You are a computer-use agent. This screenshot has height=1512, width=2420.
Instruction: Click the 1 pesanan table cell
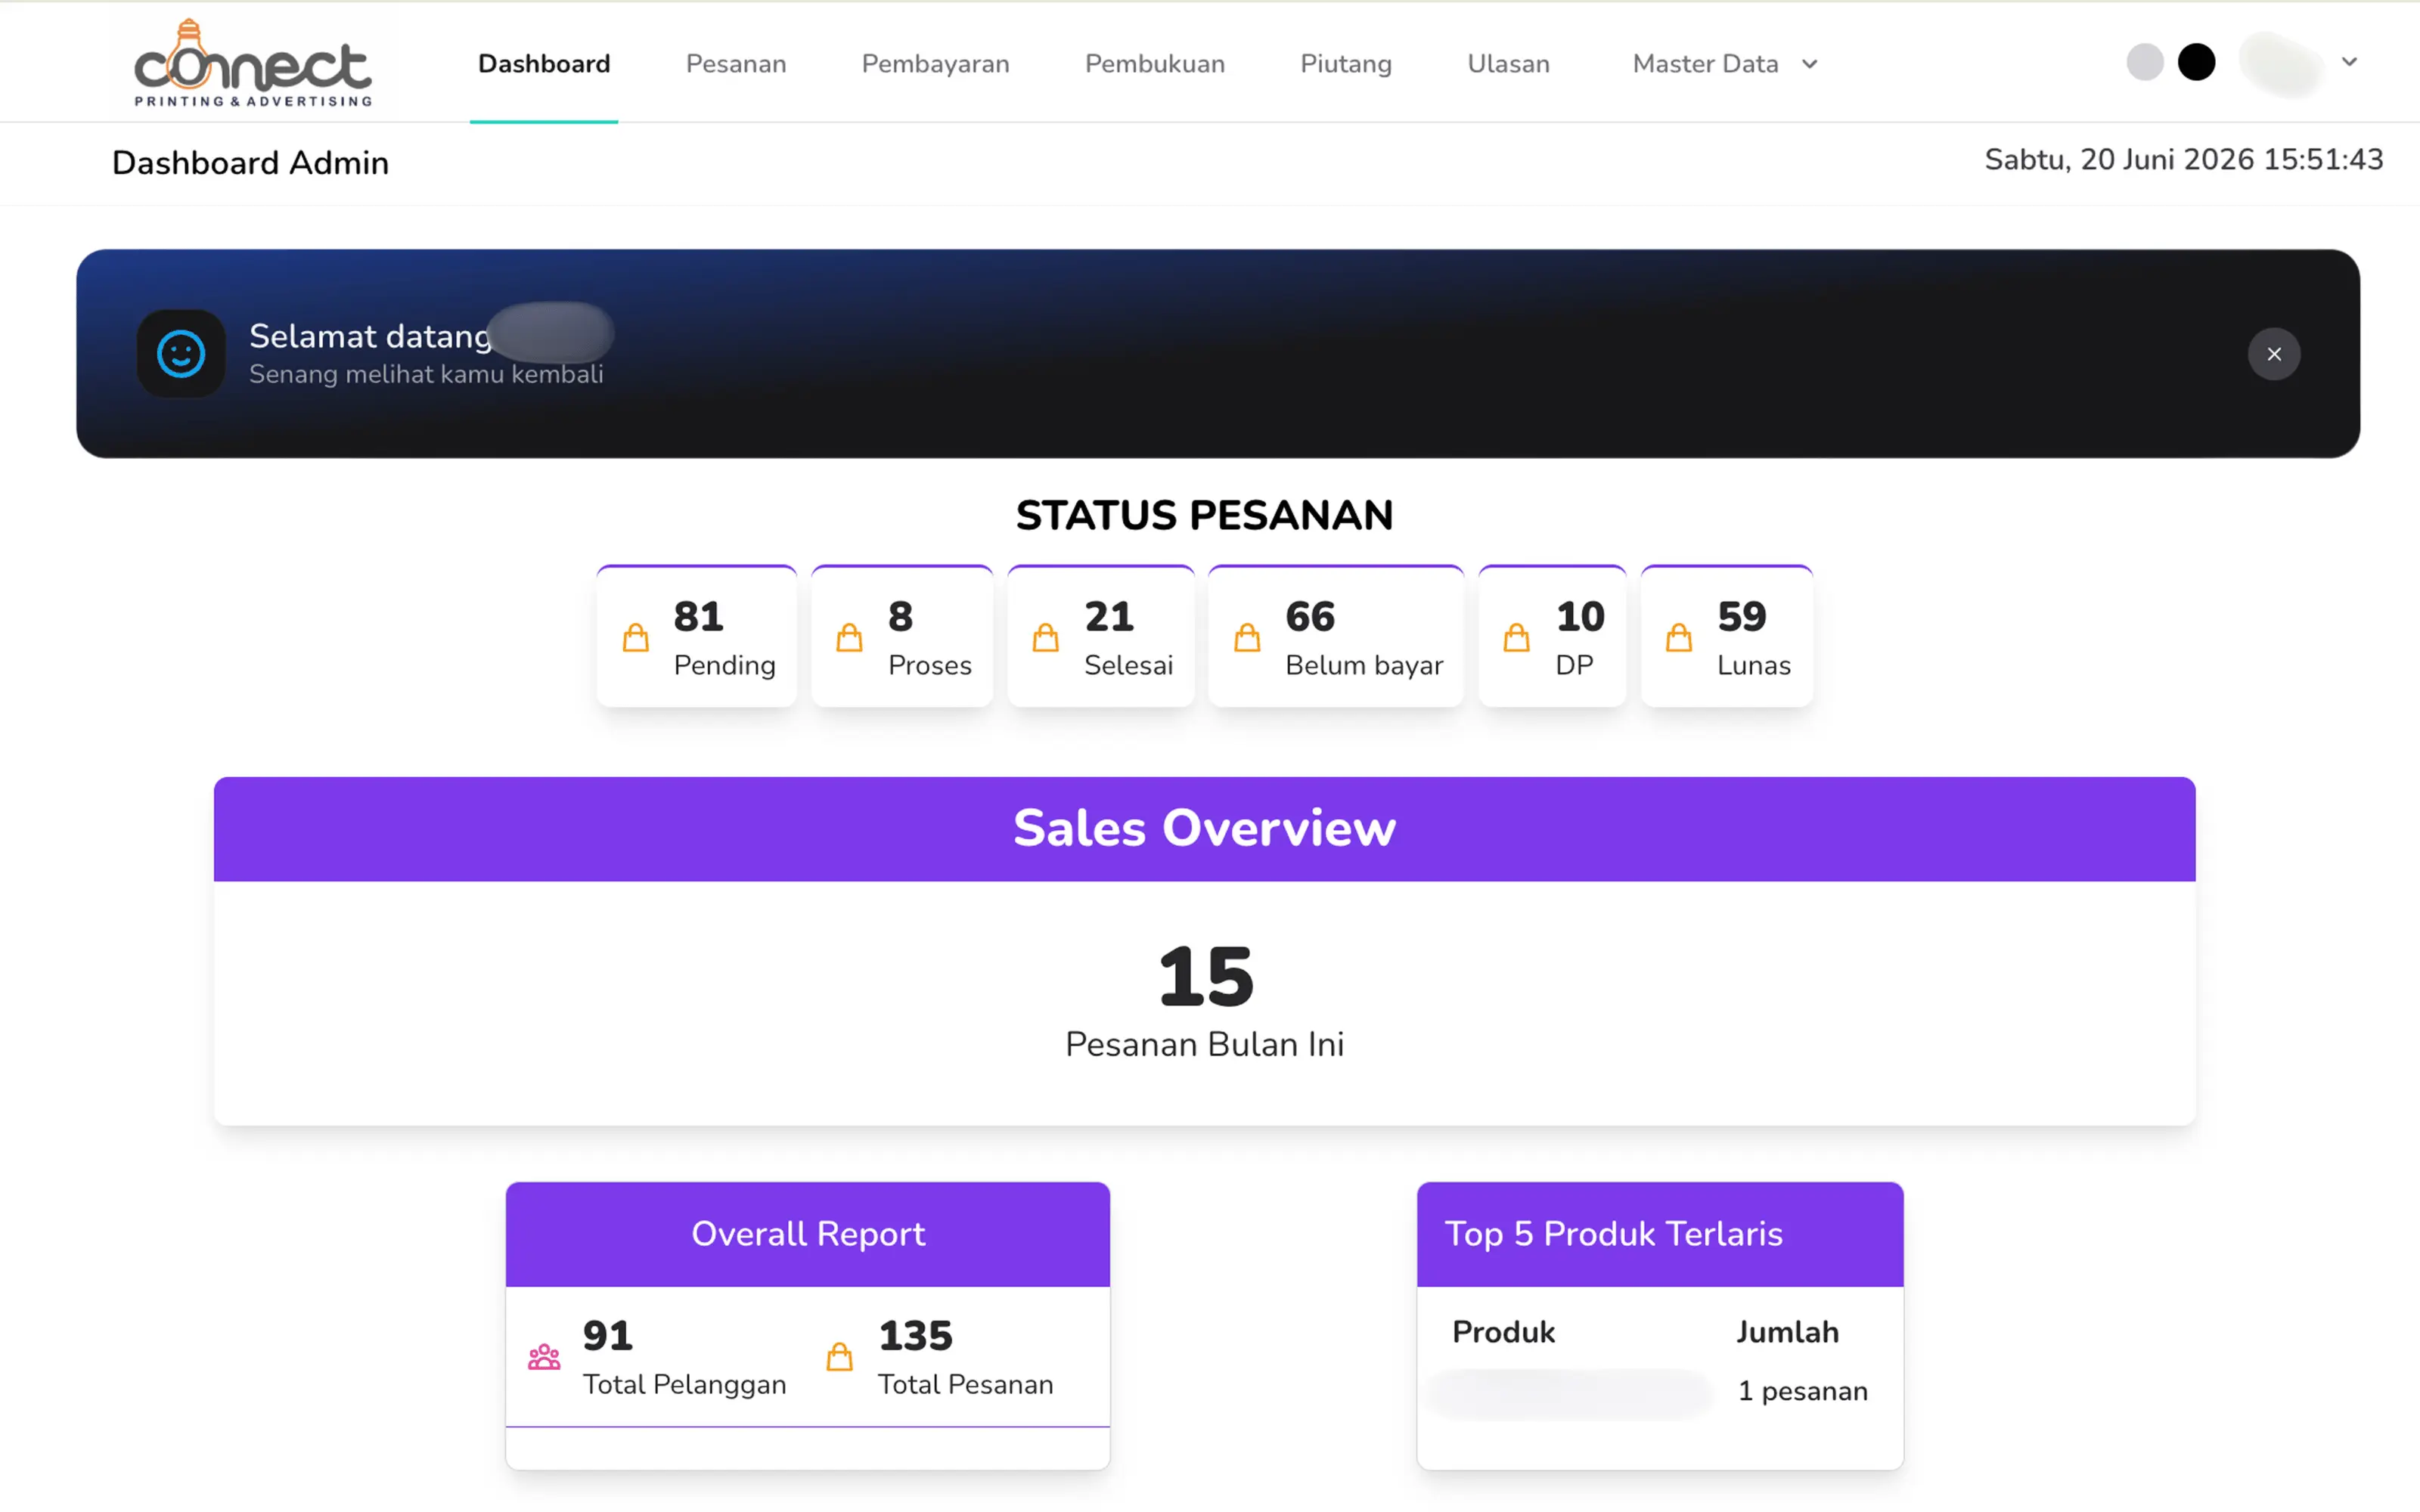pos(1802,1391)
